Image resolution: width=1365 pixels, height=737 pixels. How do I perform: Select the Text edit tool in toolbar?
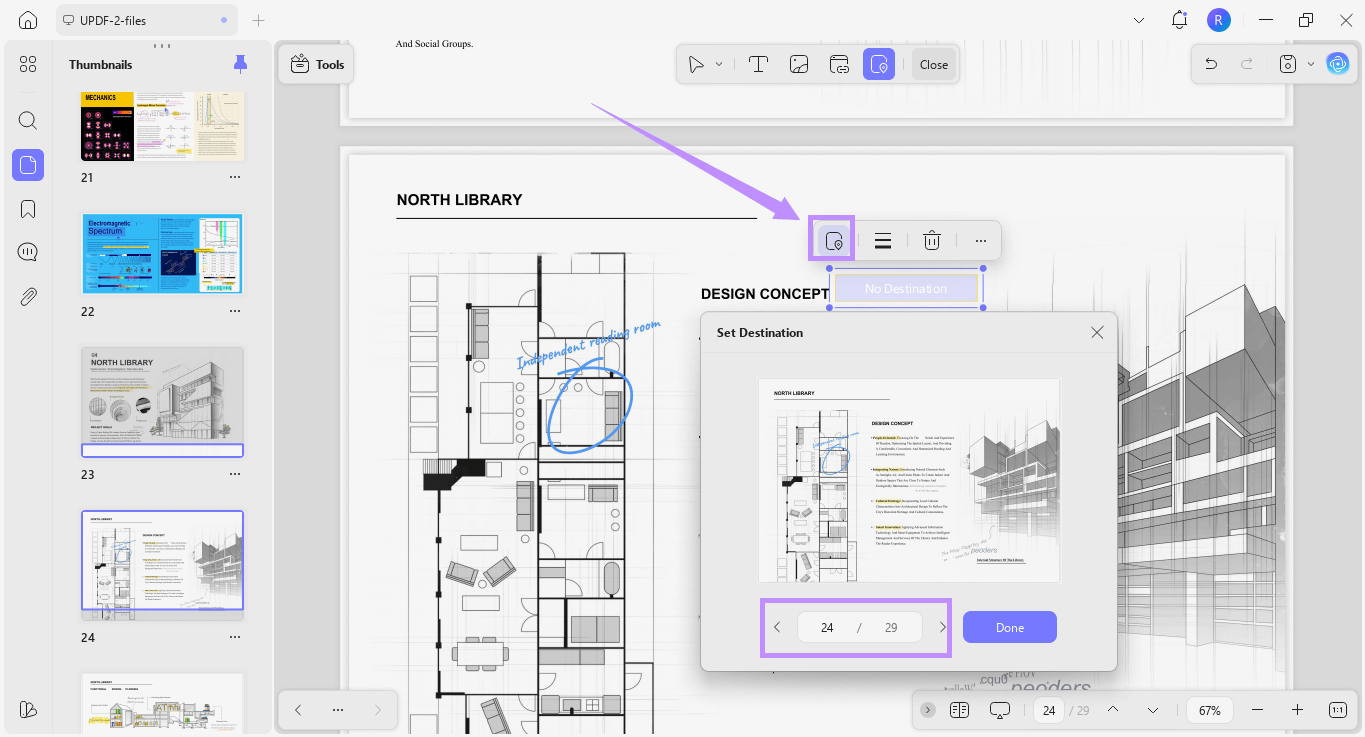pos(758,64)
